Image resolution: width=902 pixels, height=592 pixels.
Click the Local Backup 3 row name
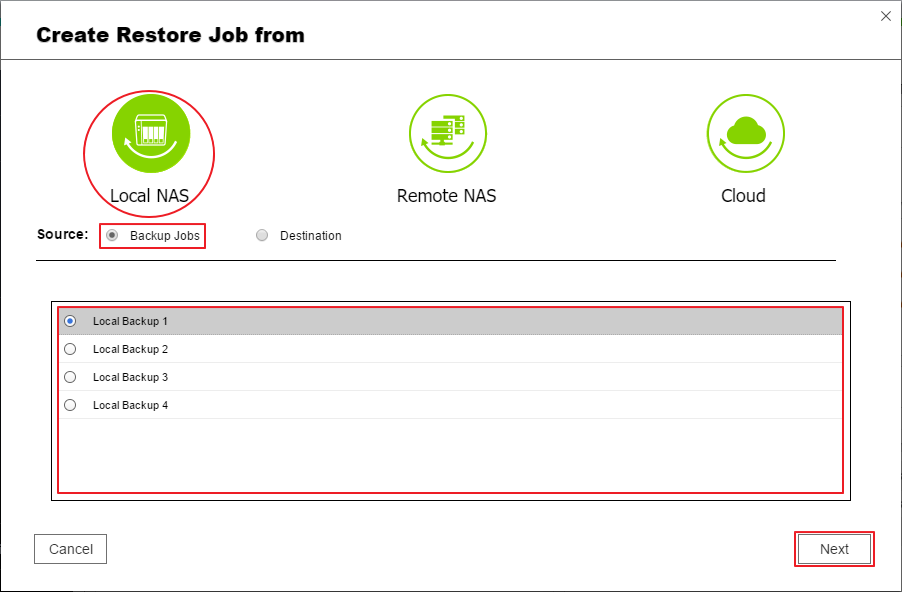[x=130, y=377]
